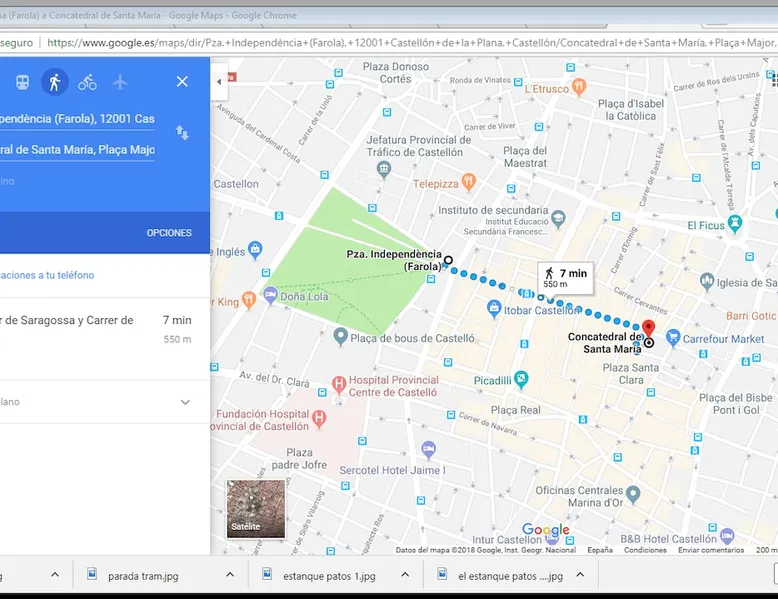
Task: Open the Enviar comentarios footer link
Action: point(711,550)
